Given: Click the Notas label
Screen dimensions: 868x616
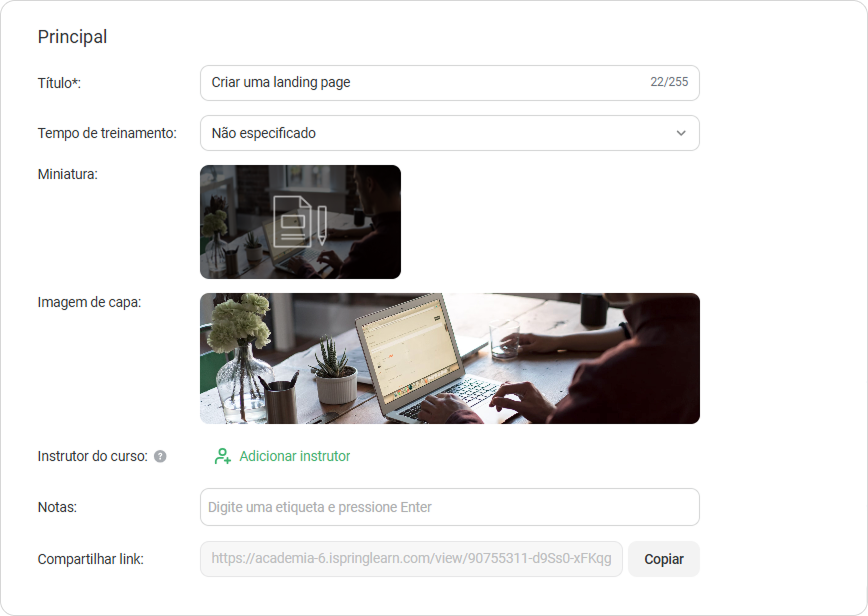Looking at the screenshot, I should coord(57,507).
